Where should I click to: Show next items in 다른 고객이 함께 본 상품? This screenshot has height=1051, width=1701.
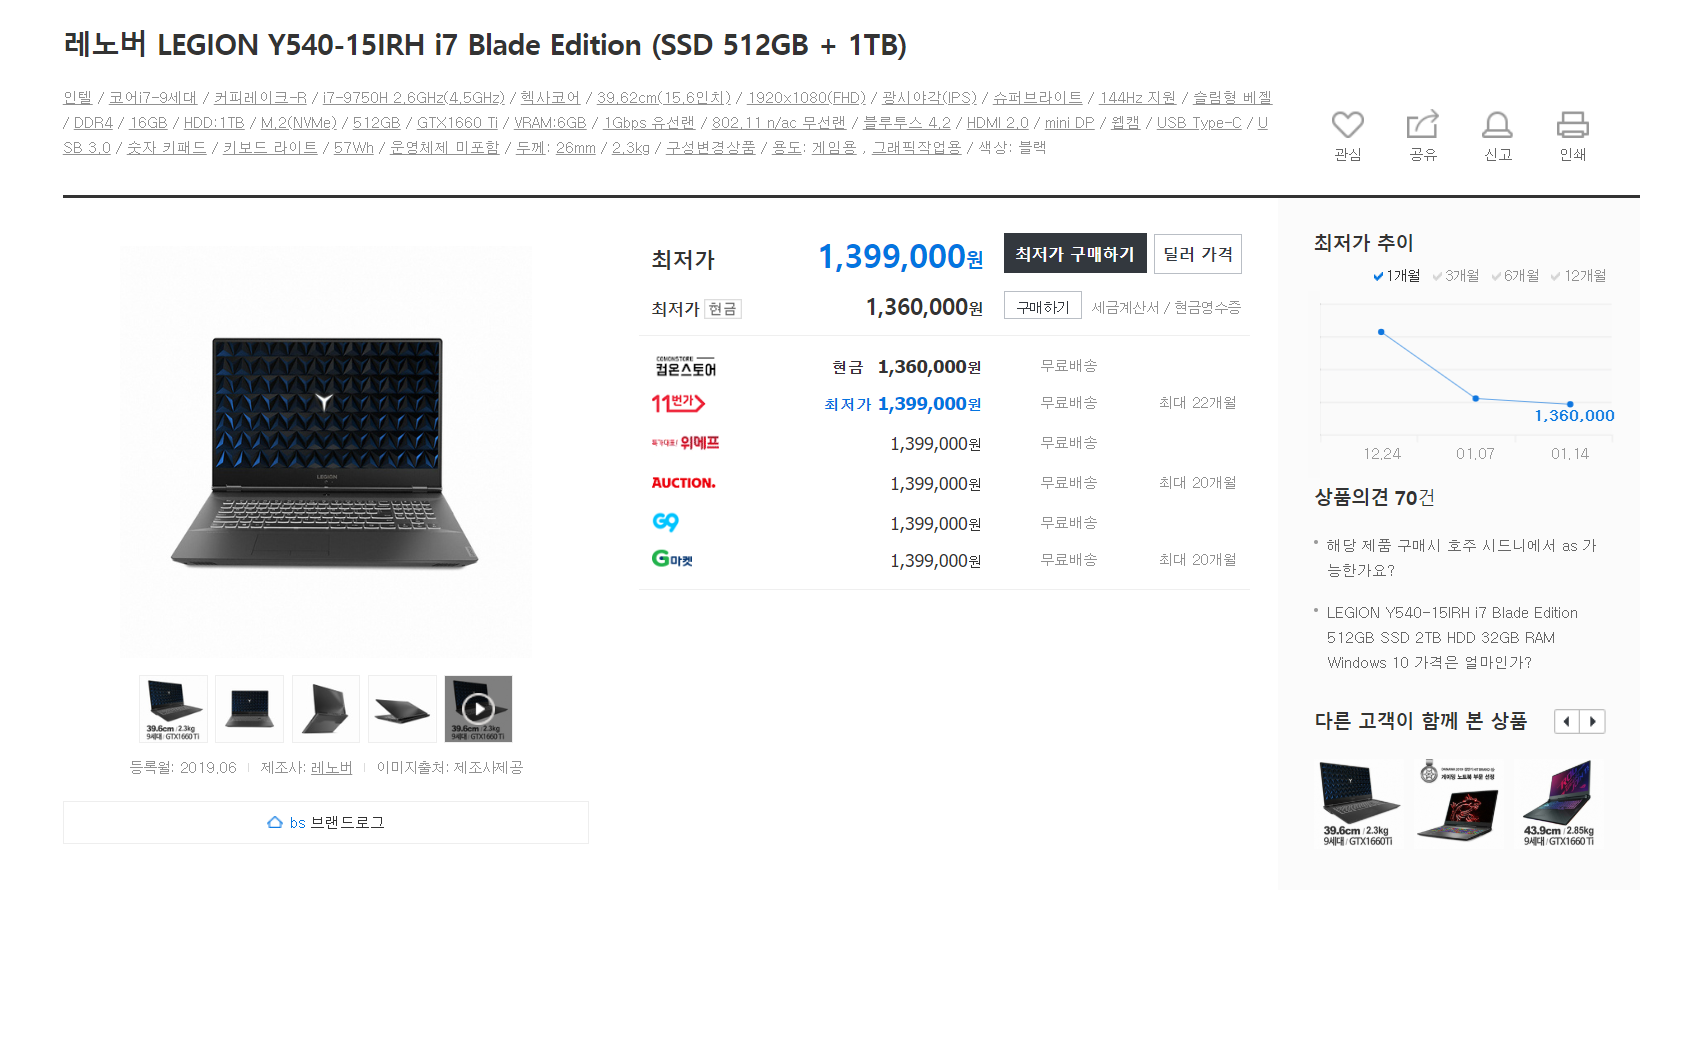click(x=1593, y=721)
